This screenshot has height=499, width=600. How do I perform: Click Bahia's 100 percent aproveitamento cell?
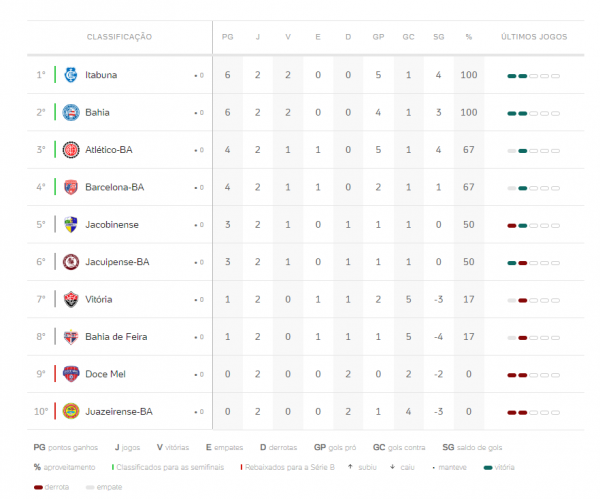[x=469, y=113]
